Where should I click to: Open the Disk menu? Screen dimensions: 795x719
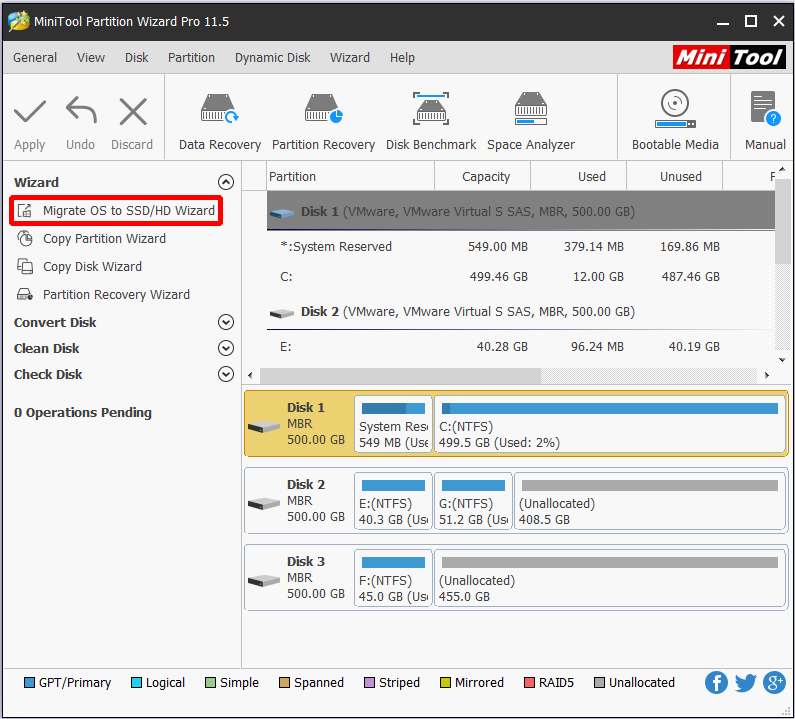point(136,58)
